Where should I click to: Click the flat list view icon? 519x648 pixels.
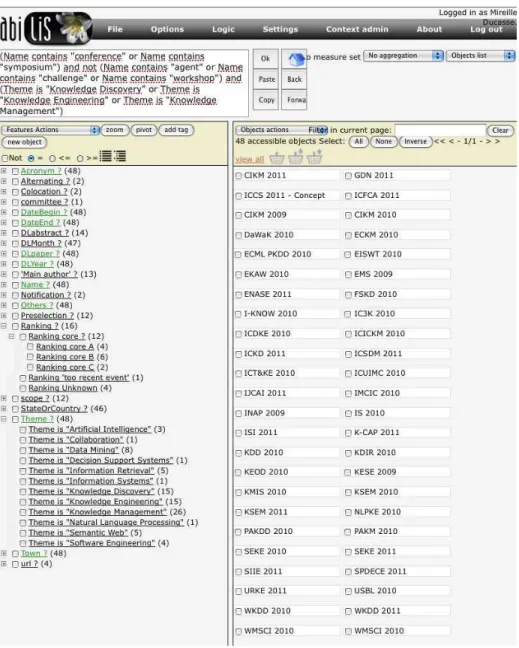coord(106,156)
